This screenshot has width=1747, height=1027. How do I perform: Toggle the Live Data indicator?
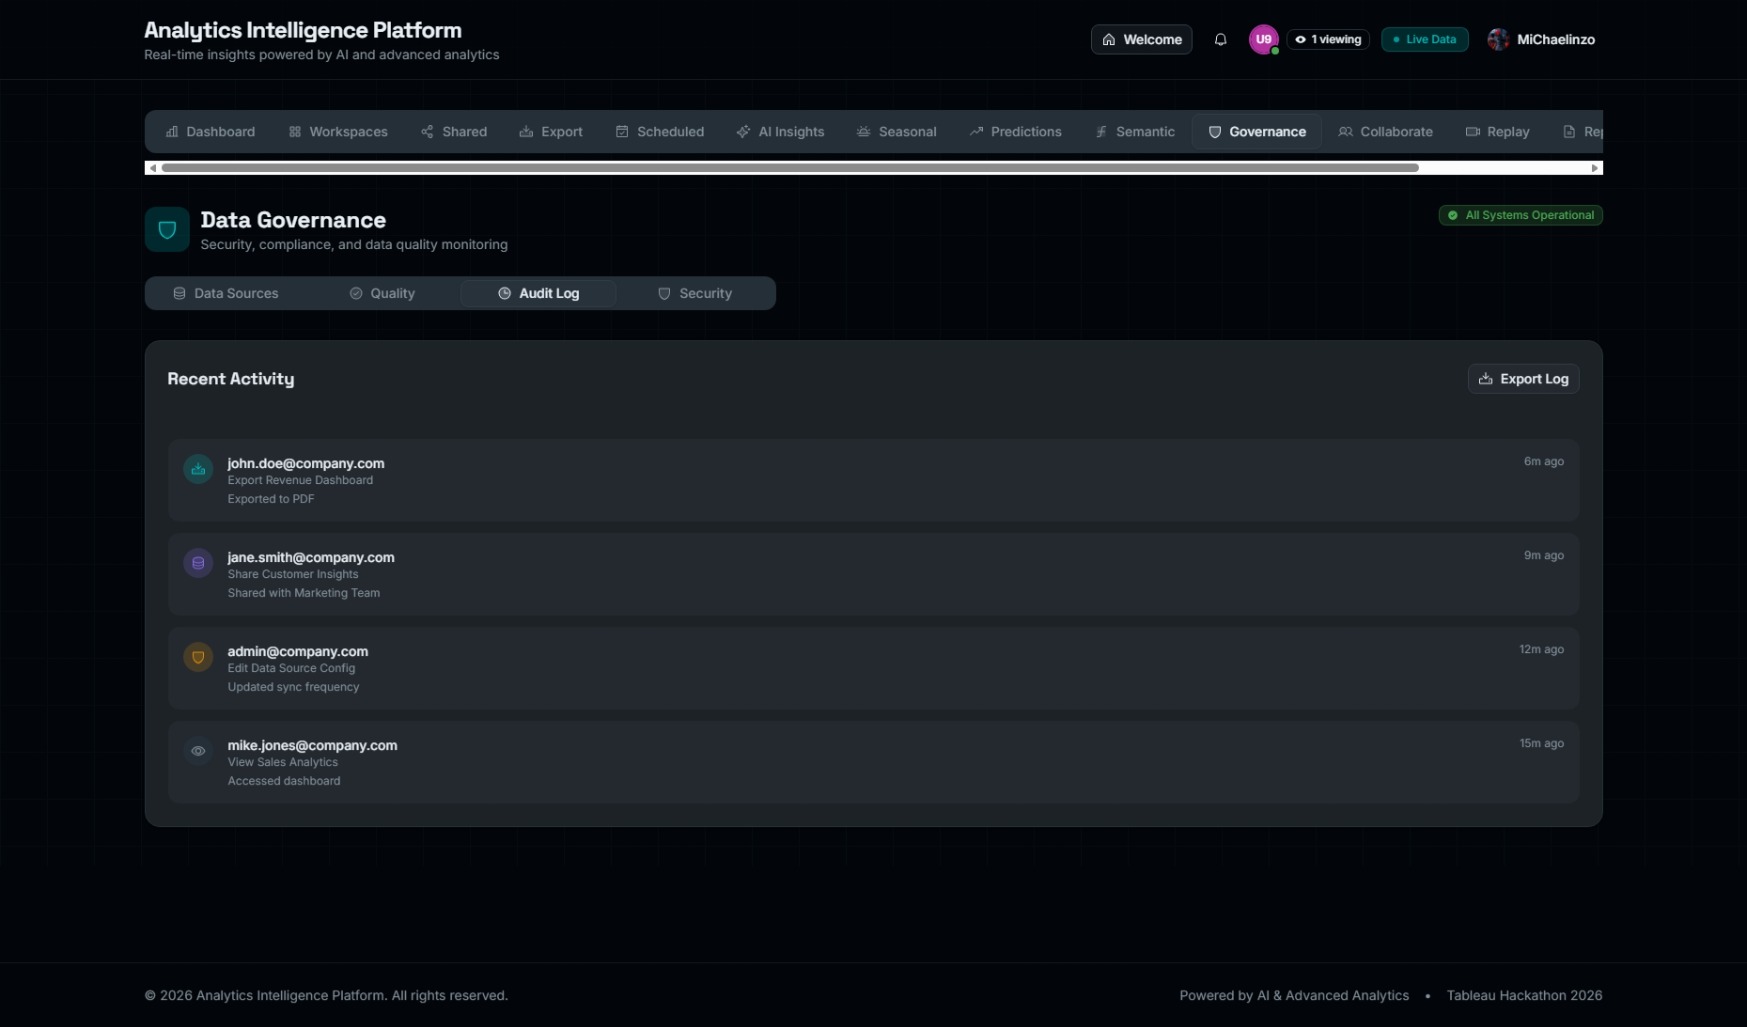click(1425, 40)
